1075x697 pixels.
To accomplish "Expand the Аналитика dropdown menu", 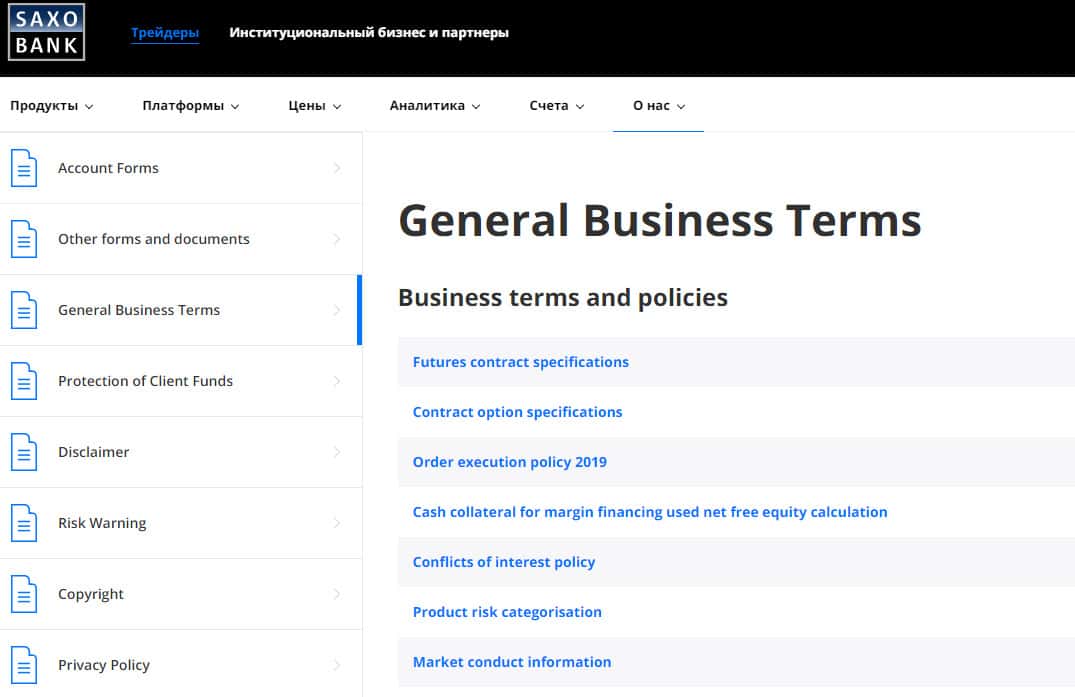I will tap(434, 106).
